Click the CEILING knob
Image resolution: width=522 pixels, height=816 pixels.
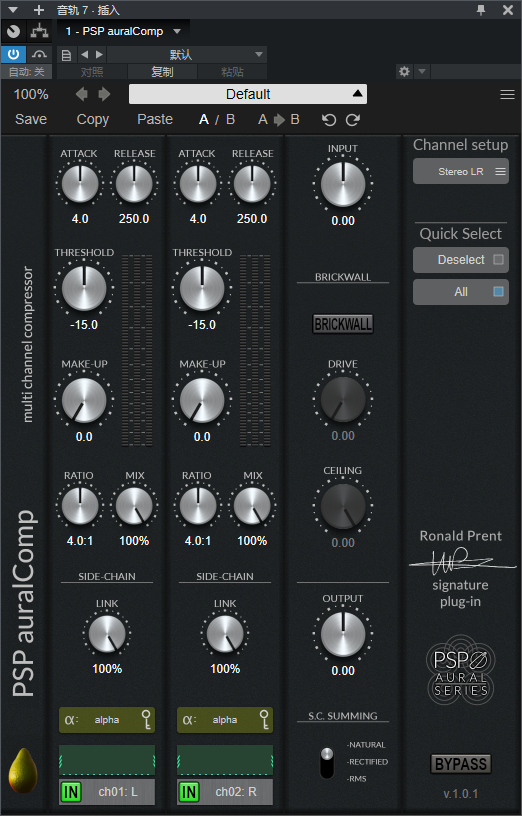(x=343, y=506)
